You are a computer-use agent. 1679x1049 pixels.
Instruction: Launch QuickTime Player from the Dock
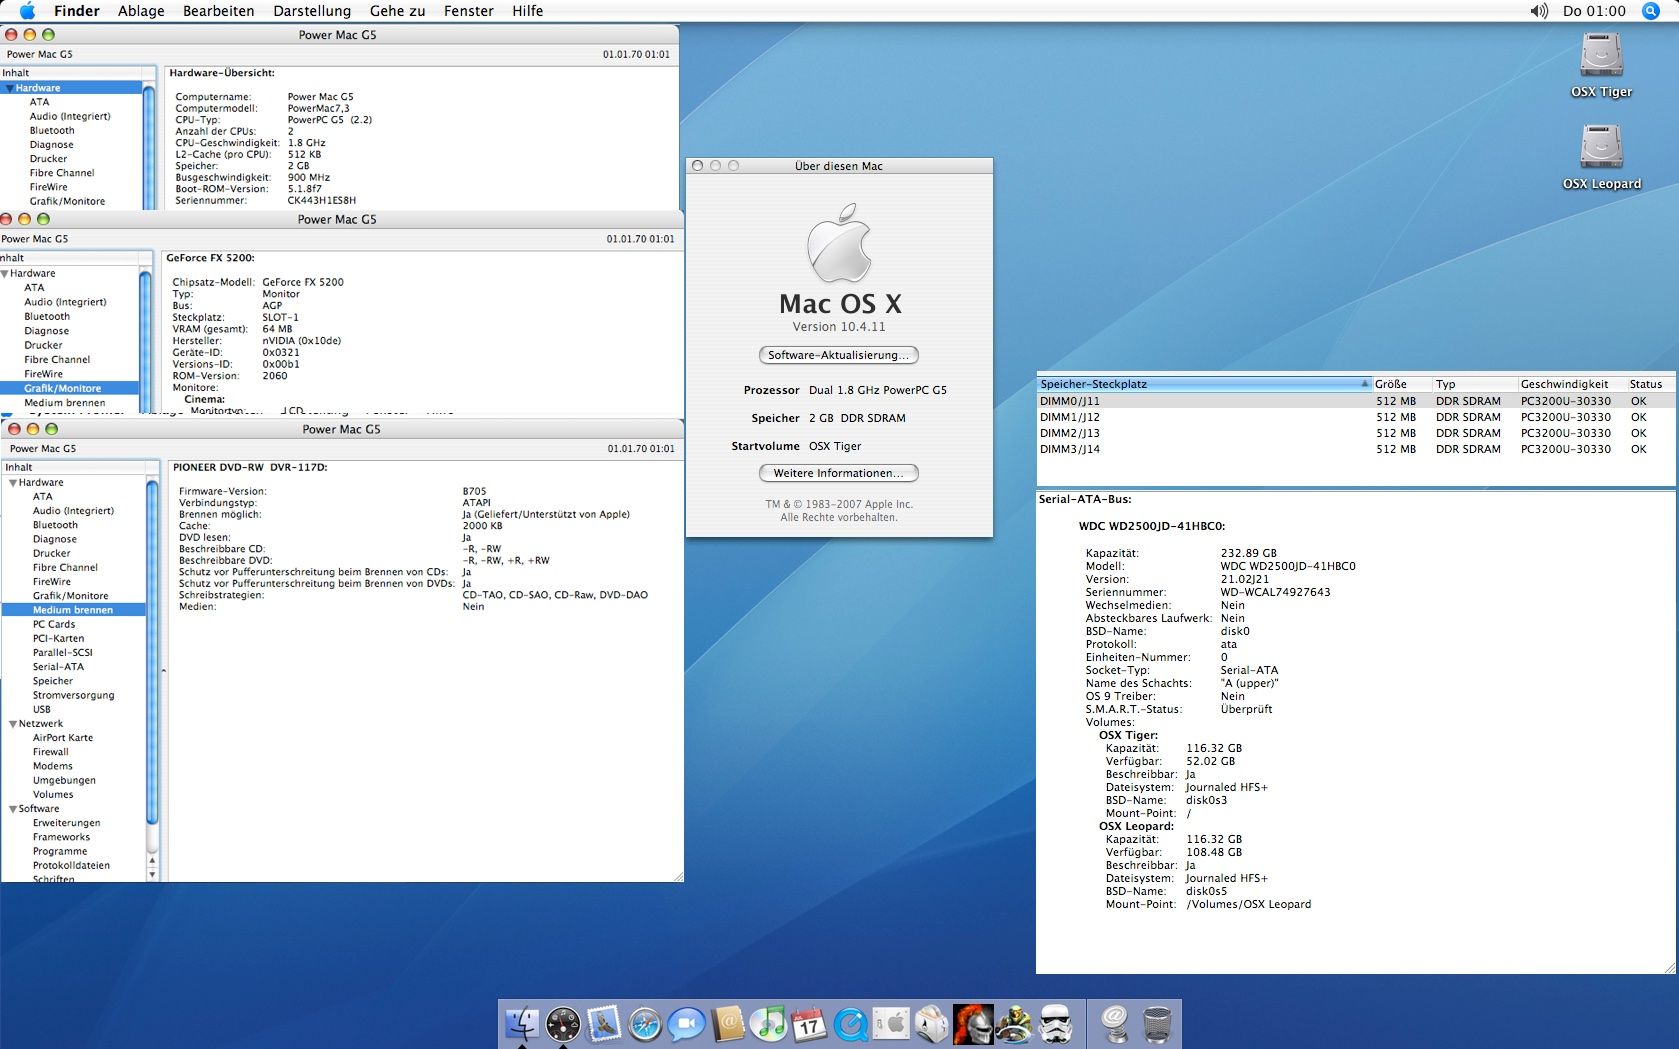click(x=851, y=1023)
